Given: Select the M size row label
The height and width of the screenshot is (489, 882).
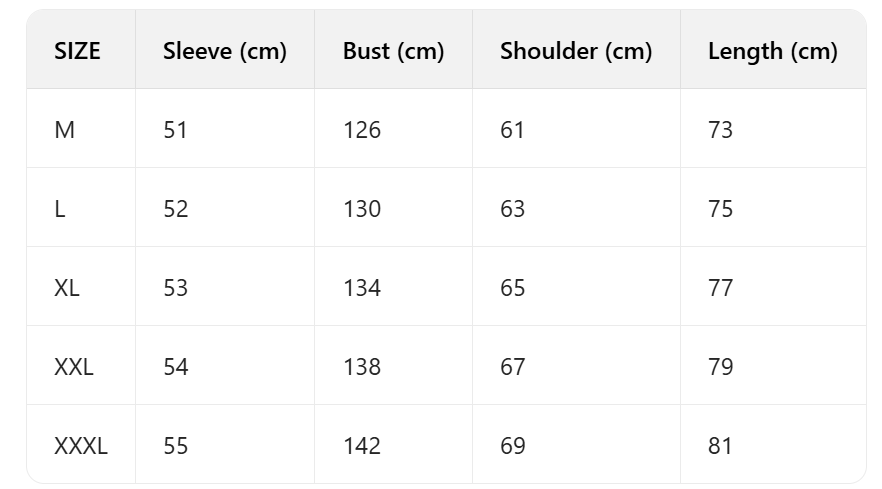Looking at the screenshot, I should click(x=65, y=130).
